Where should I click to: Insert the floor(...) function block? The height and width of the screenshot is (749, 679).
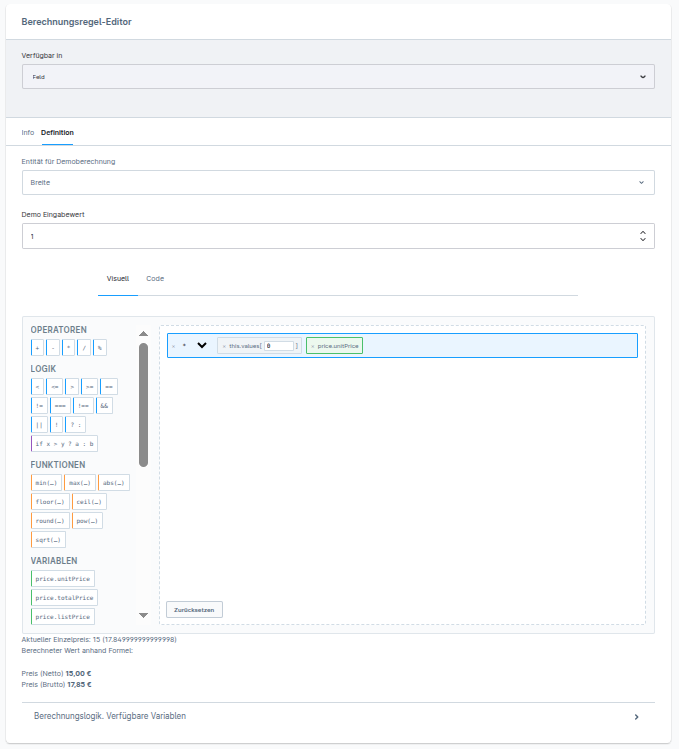tap(50, 502)
